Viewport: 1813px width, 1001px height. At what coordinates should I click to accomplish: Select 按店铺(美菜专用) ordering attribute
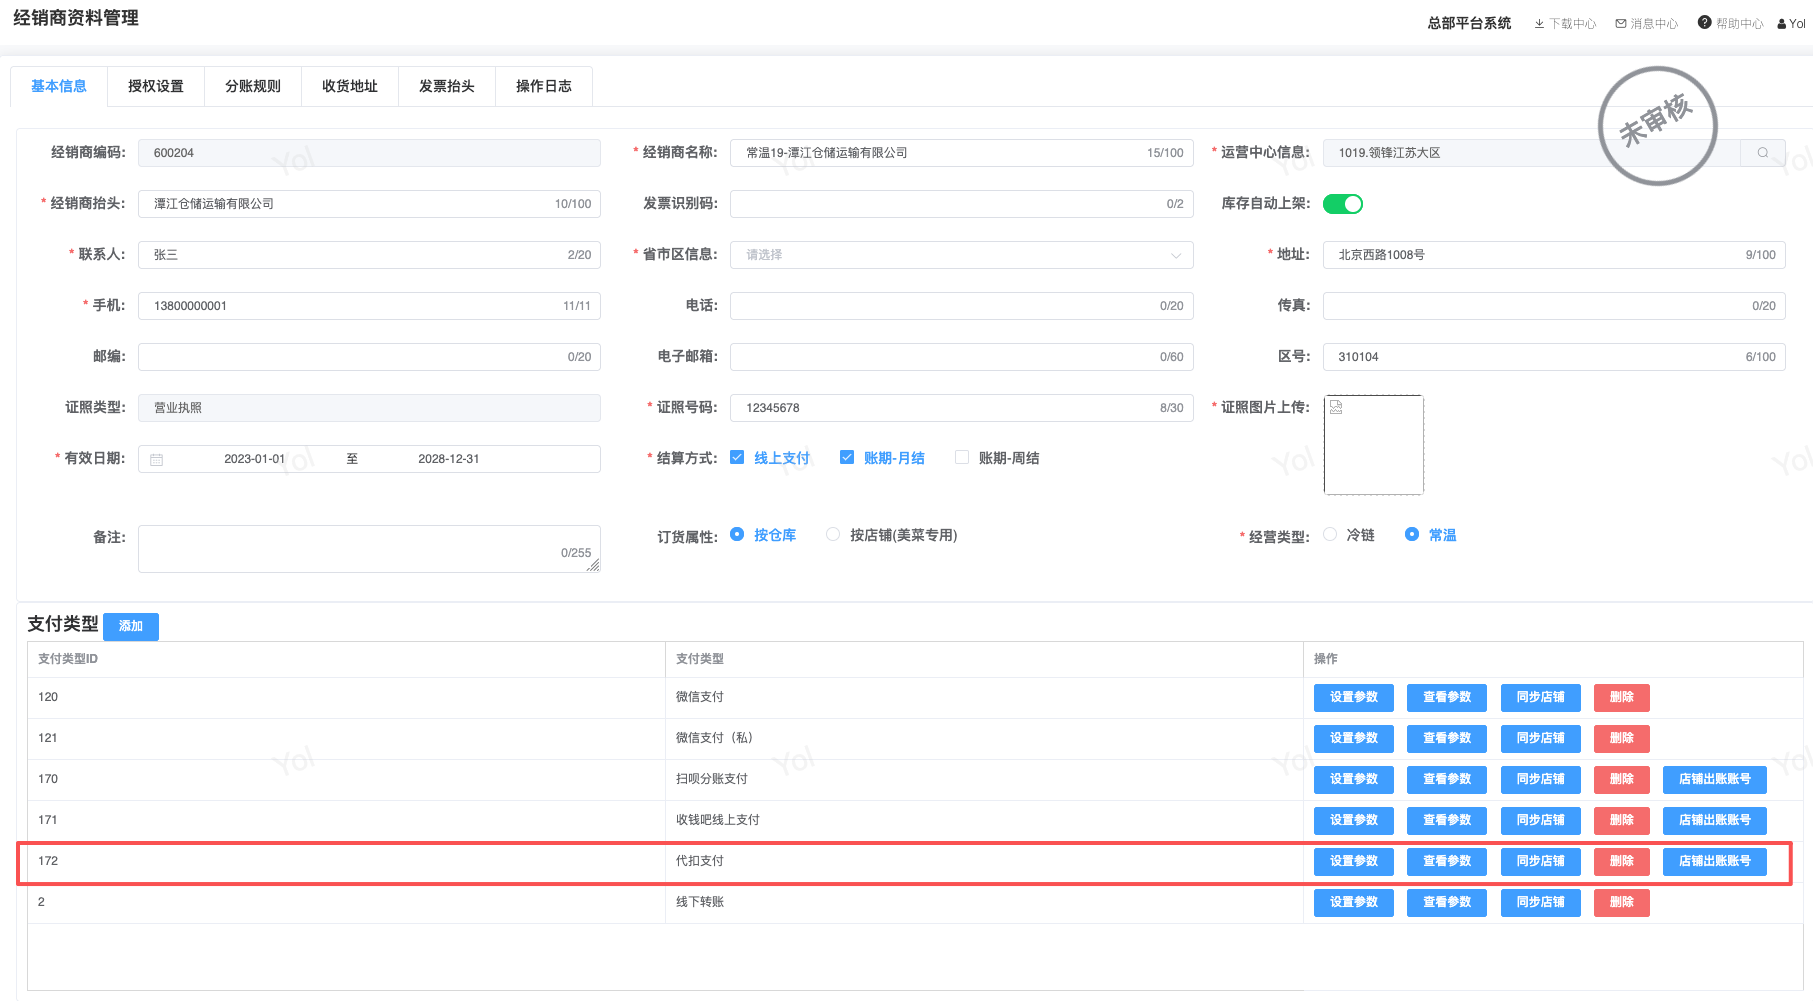833,535
